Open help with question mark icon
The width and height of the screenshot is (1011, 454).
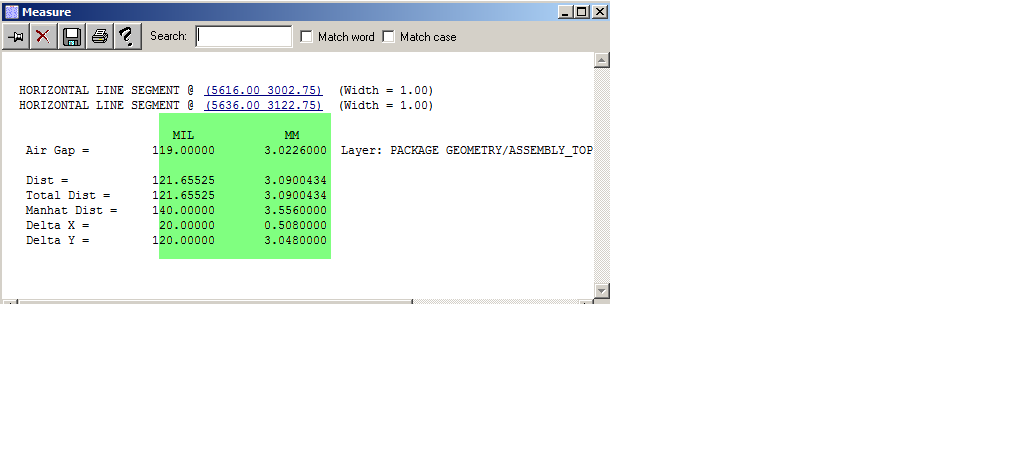click(128, 36)
